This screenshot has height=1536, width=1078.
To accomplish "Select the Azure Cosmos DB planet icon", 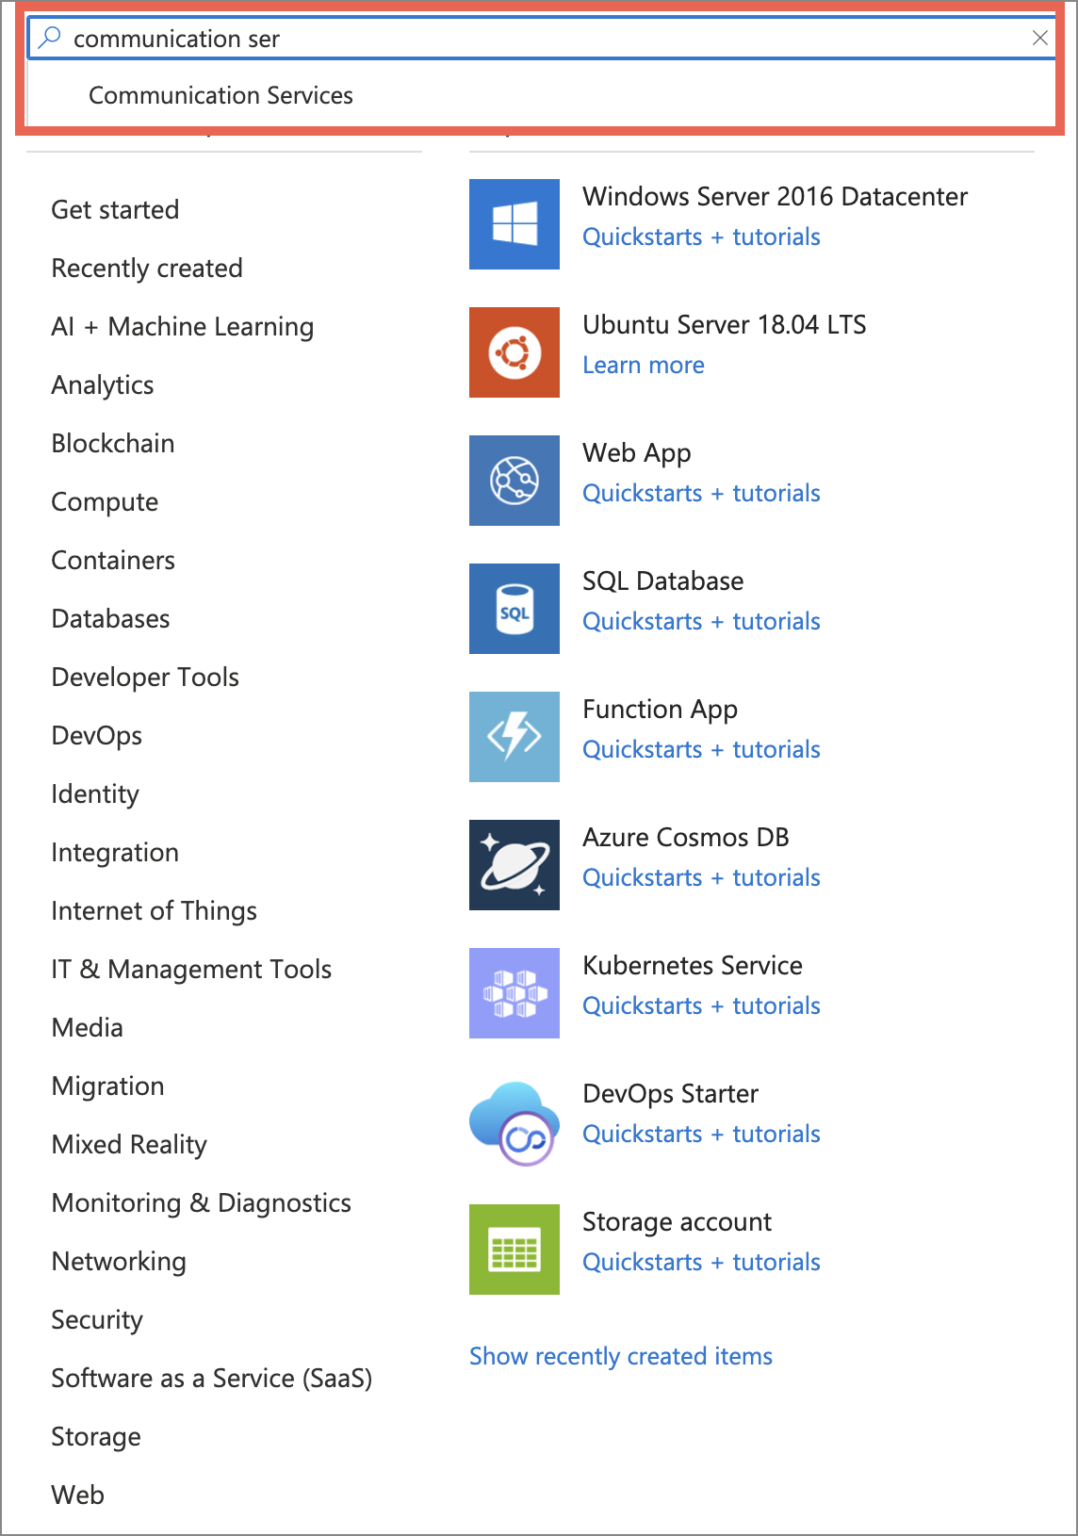I will [x=514, y=865].
